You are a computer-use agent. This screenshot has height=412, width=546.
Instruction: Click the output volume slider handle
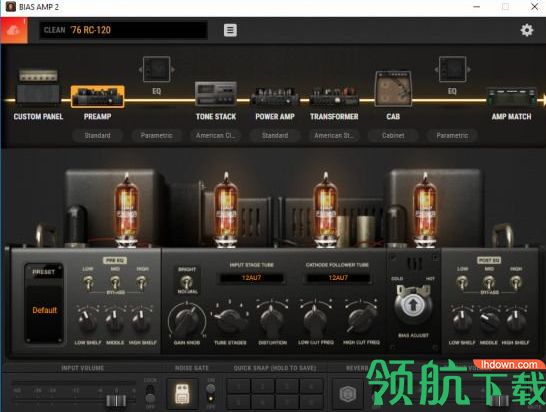500,401
